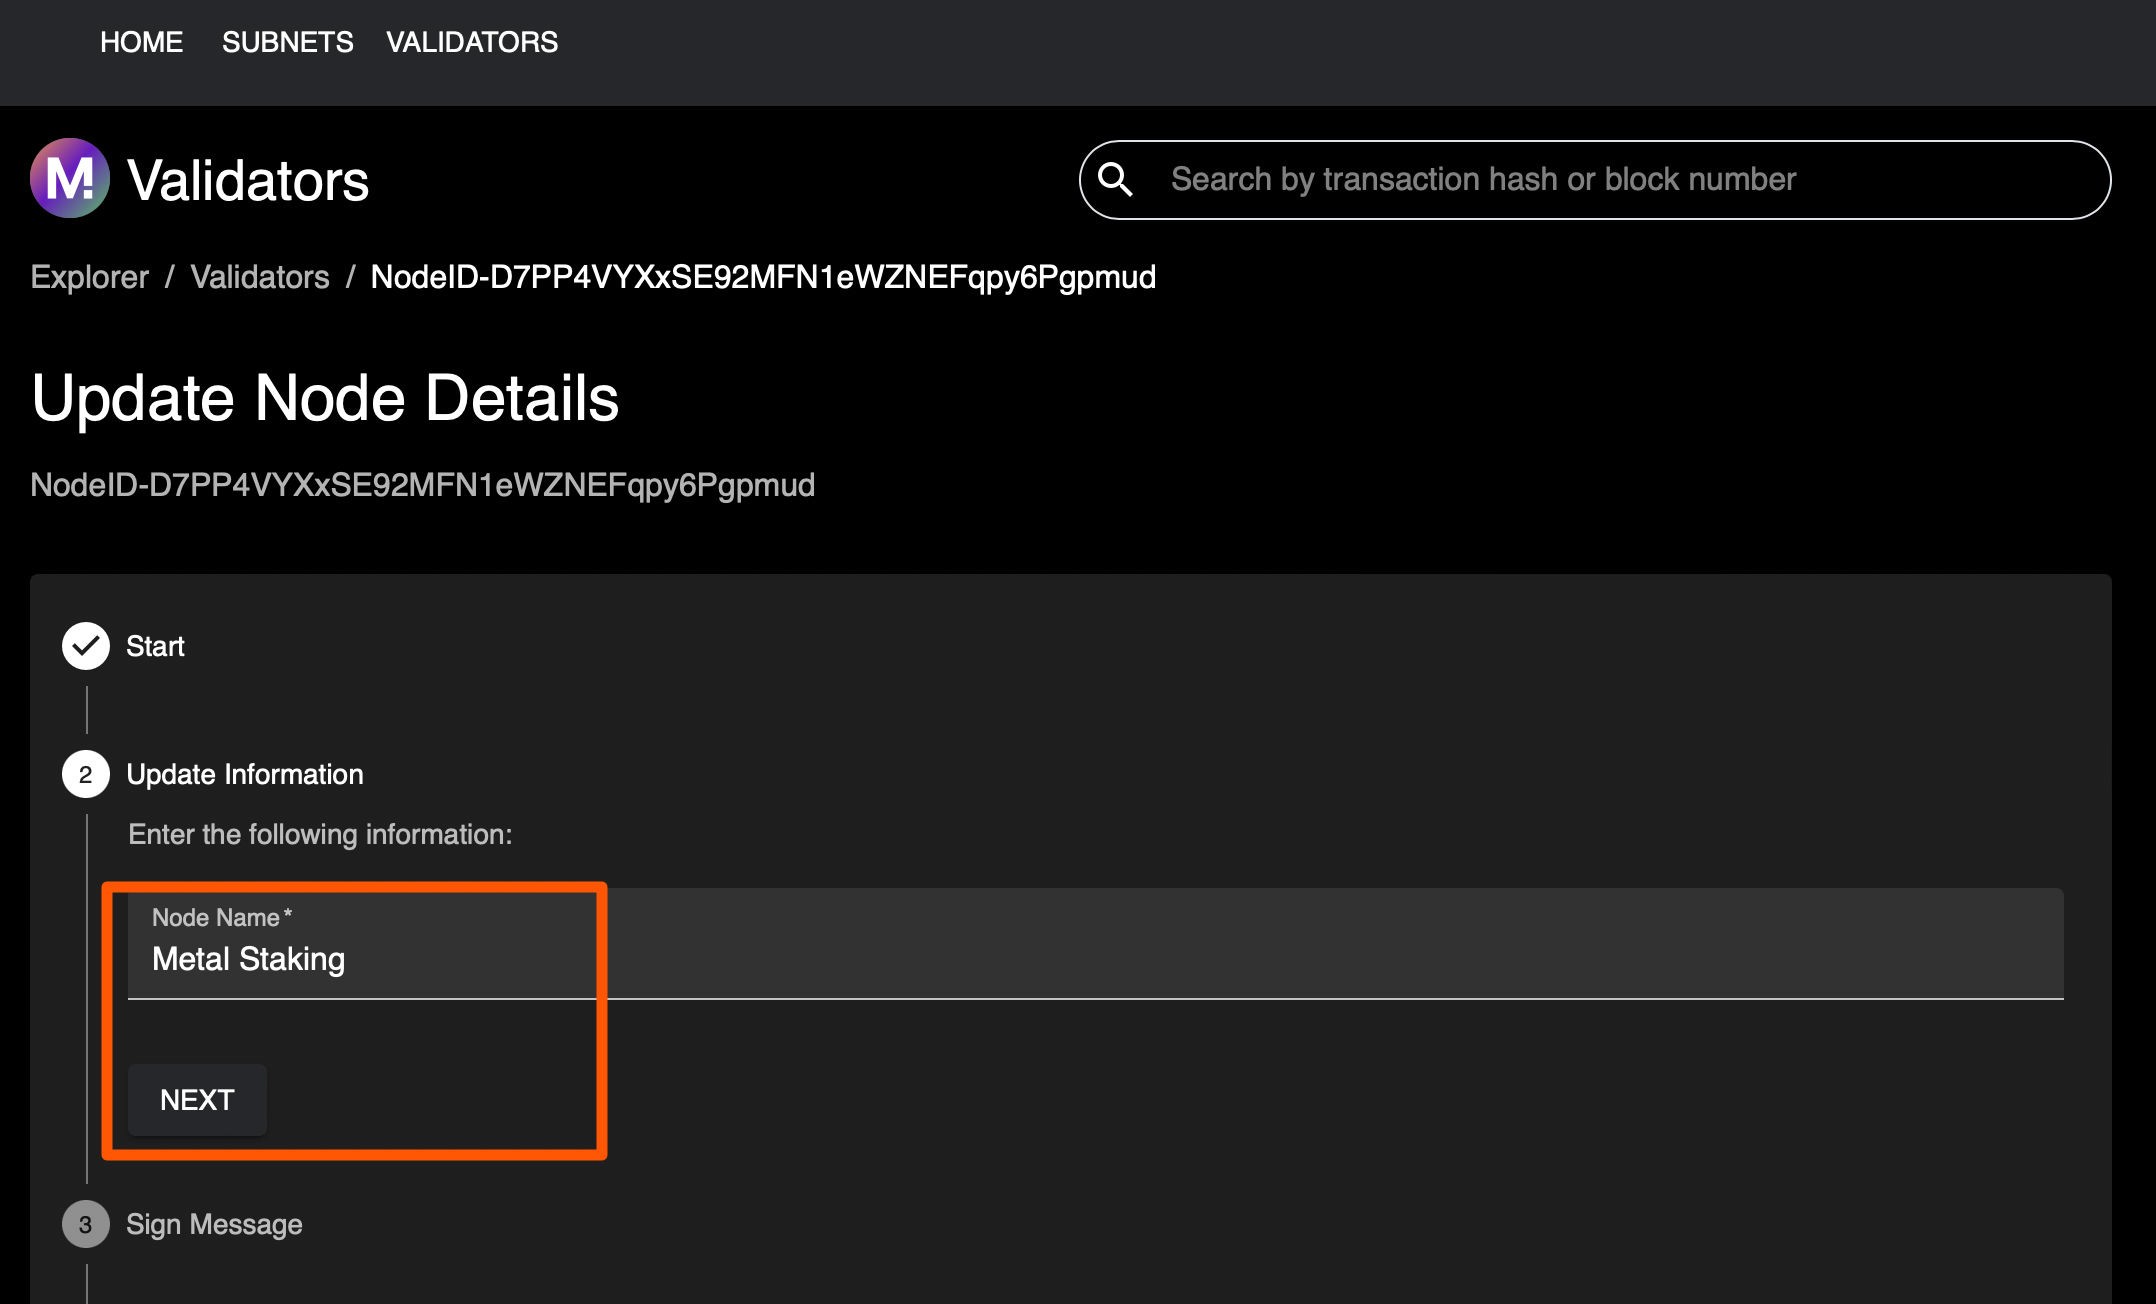Click the NodeID breadcrumb item
Image resolution: width=2156 pixels, height=1304 pixels.
(x=763, y=277)
